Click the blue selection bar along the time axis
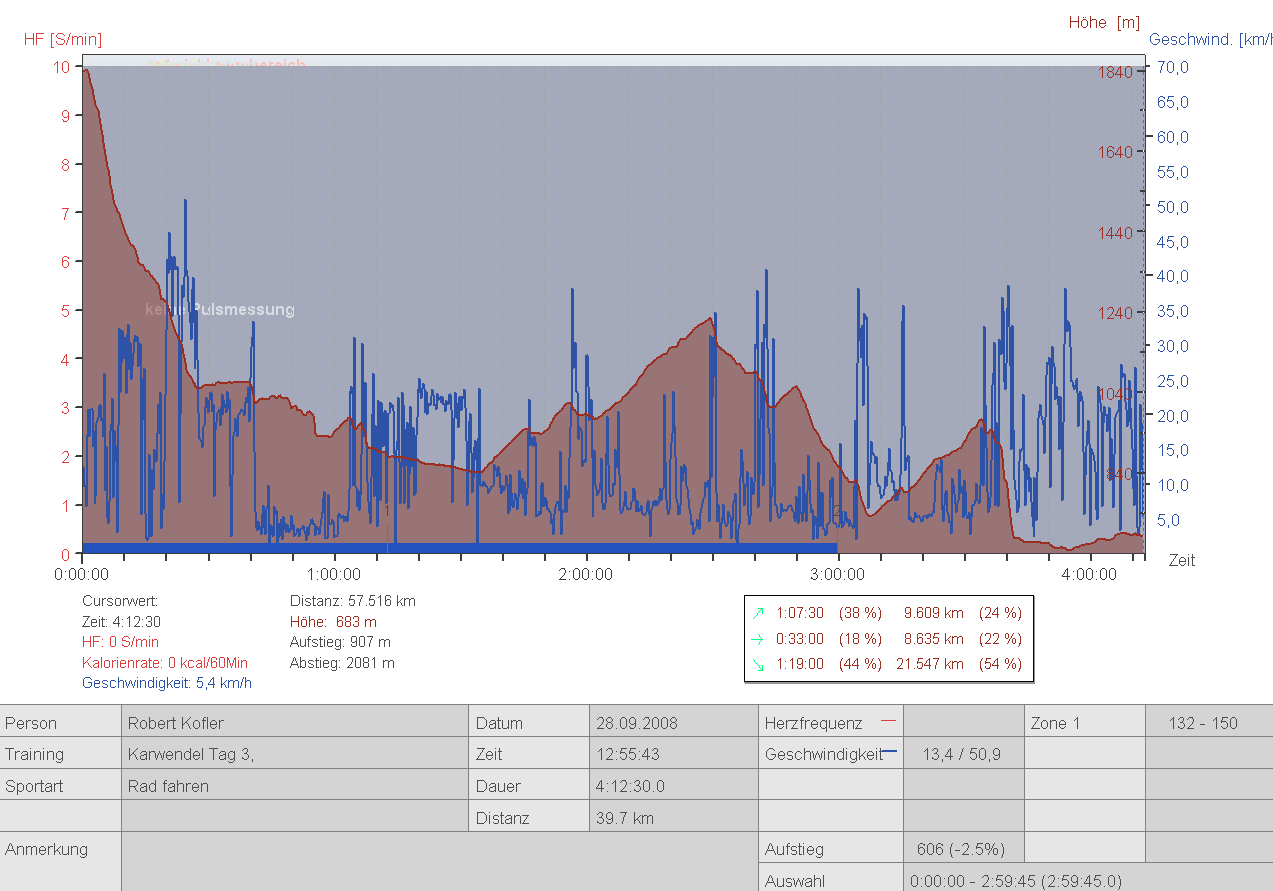Image resolution: width=1273 pixels, height=891 pixels. click(460, 548)
